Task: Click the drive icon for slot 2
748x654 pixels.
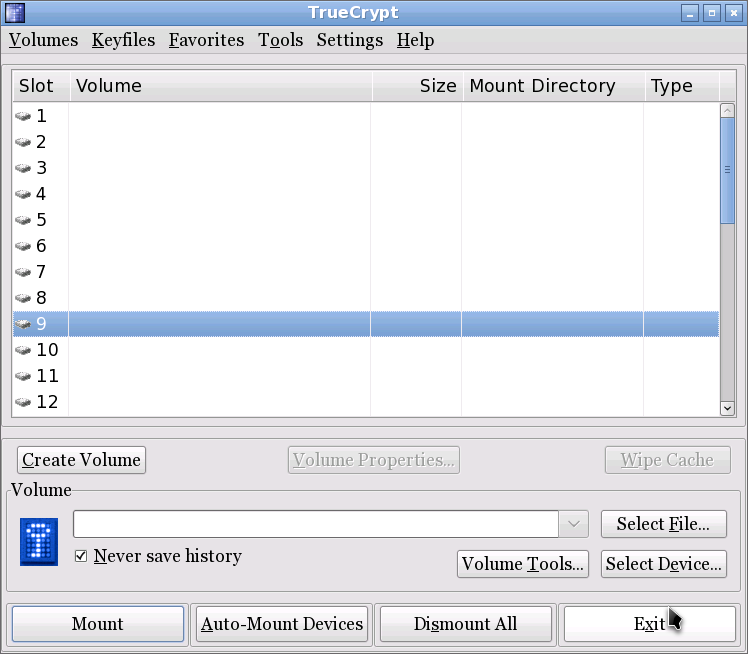Action: 23,142
